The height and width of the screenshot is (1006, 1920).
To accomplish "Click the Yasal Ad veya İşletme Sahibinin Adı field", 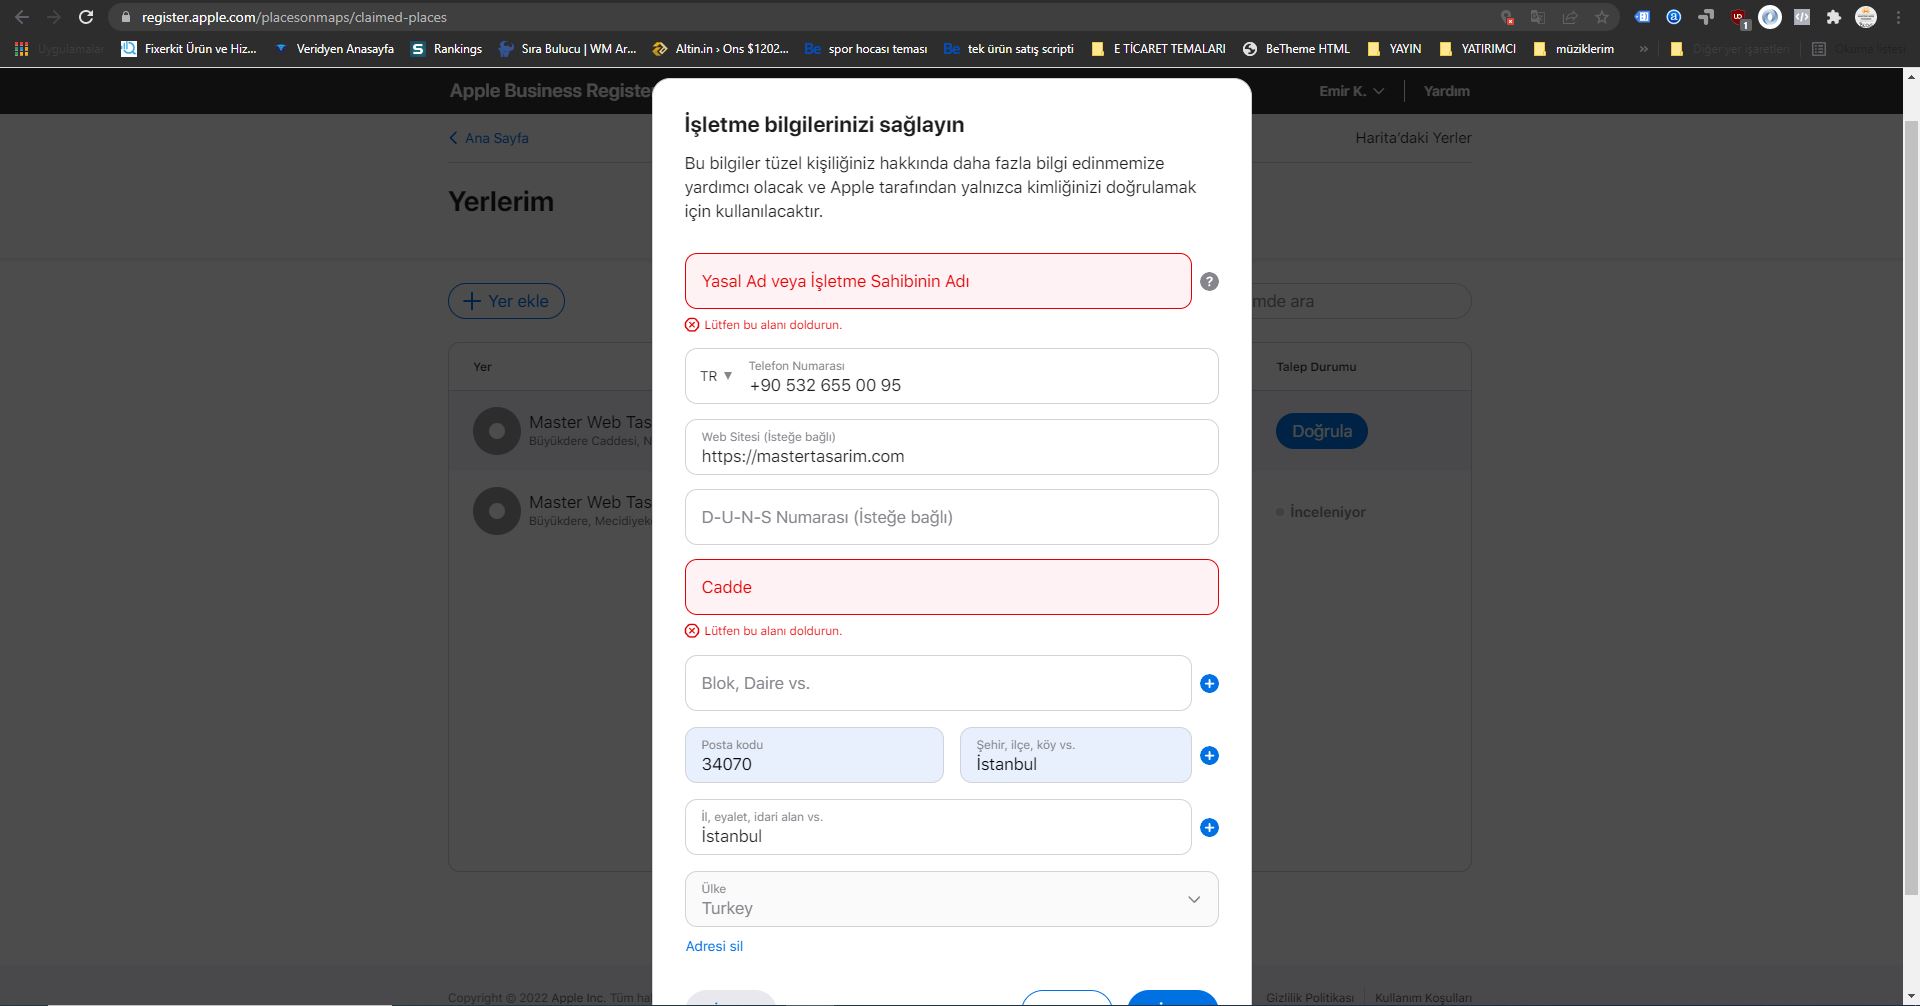I will (938, 281).
